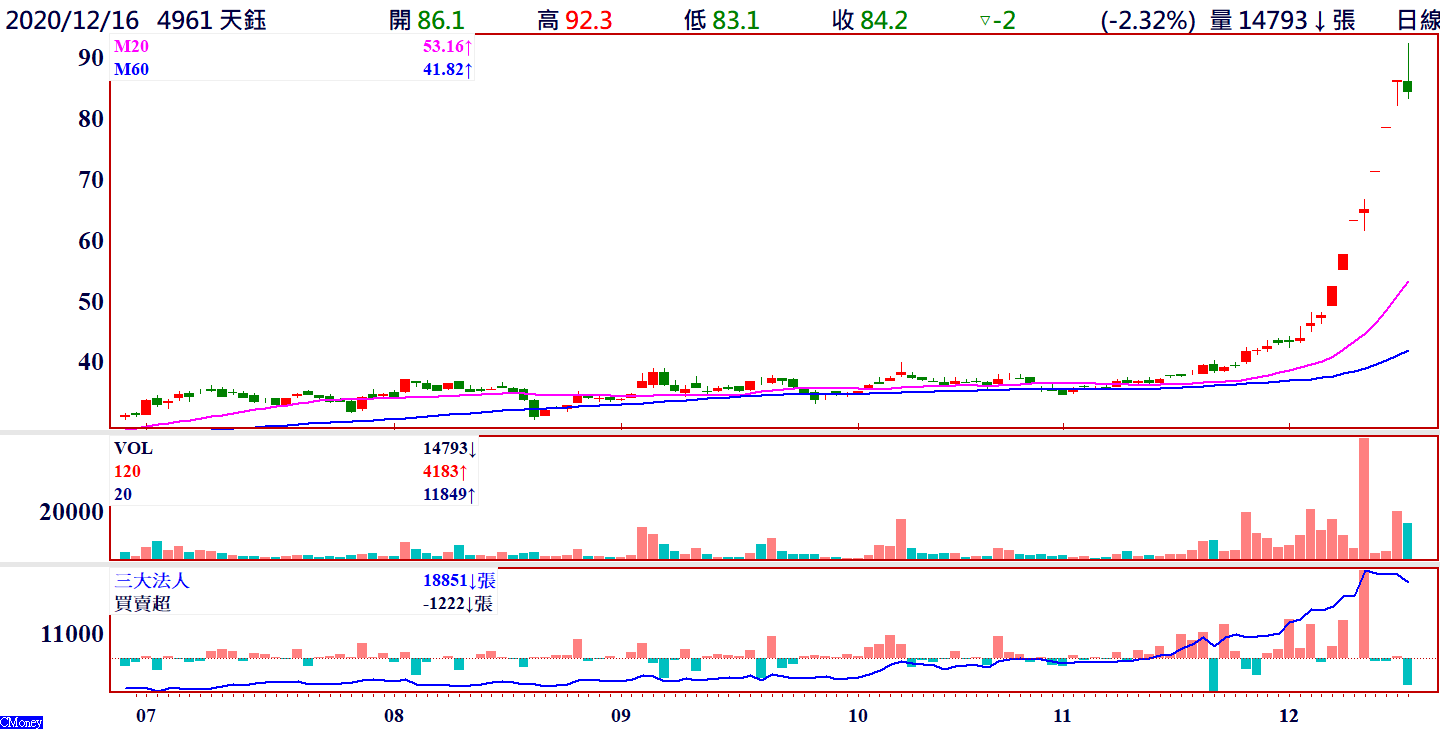The image size is (1440, 750).
Task: Click the M60 up arrow value 41.82
Action: [x=446, y=69]
